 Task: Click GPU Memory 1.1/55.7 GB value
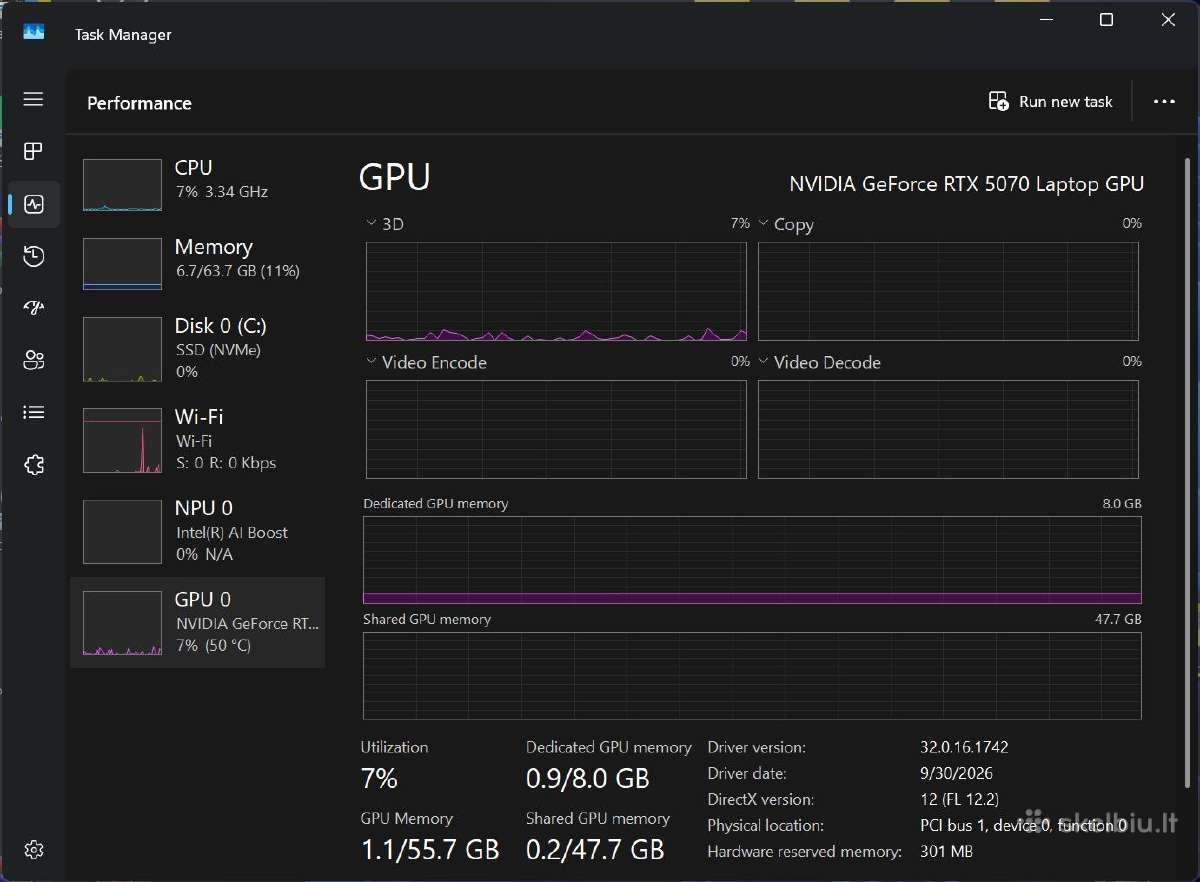pyautogui.click(x=430, y=850)
